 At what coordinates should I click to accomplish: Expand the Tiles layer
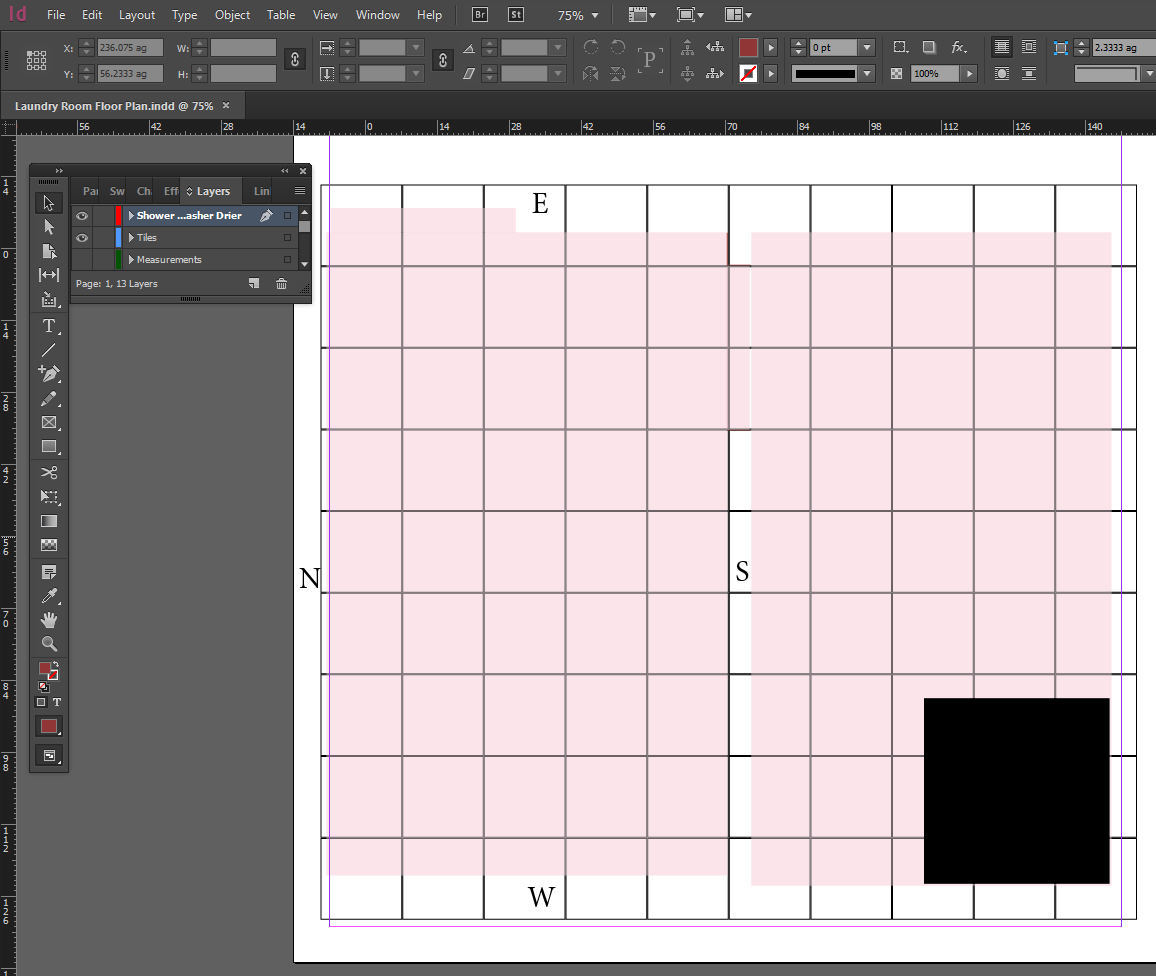(131, 238)
